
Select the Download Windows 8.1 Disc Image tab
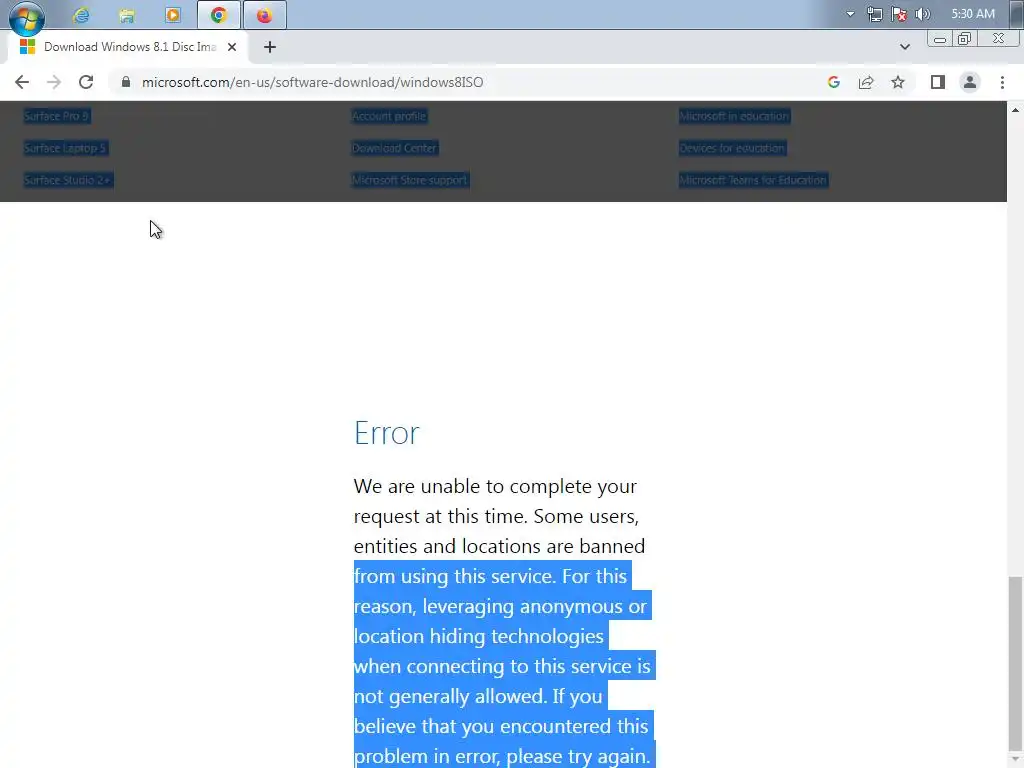point(129,47)
